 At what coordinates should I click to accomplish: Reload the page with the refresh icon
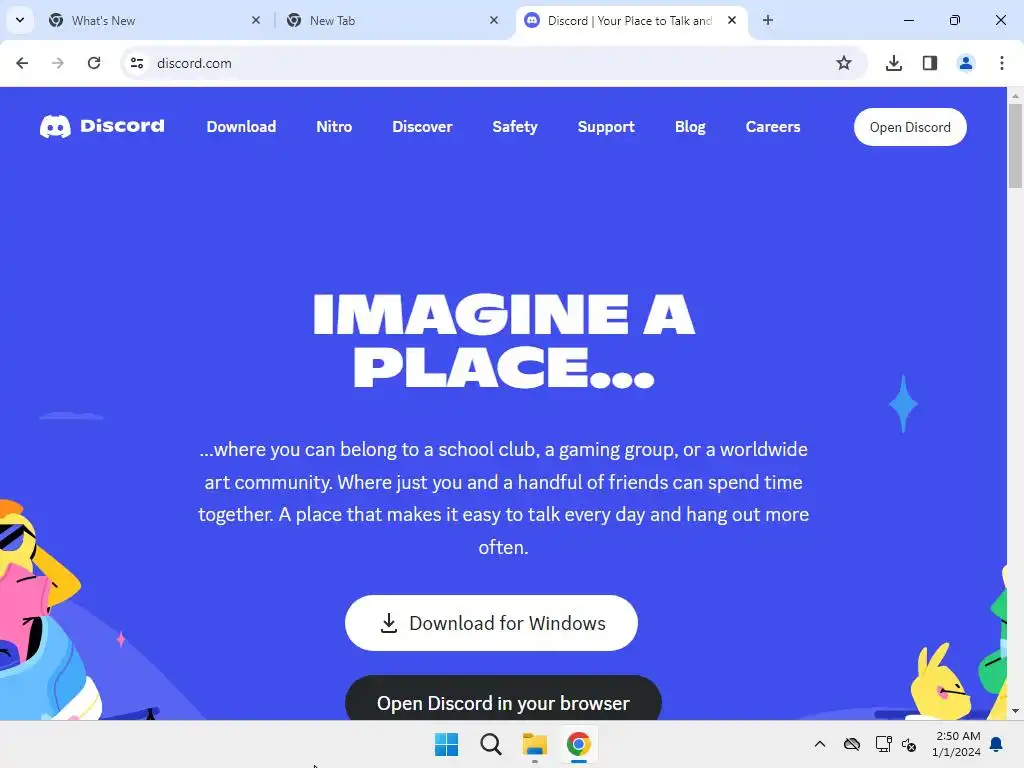tap(94, 63)
